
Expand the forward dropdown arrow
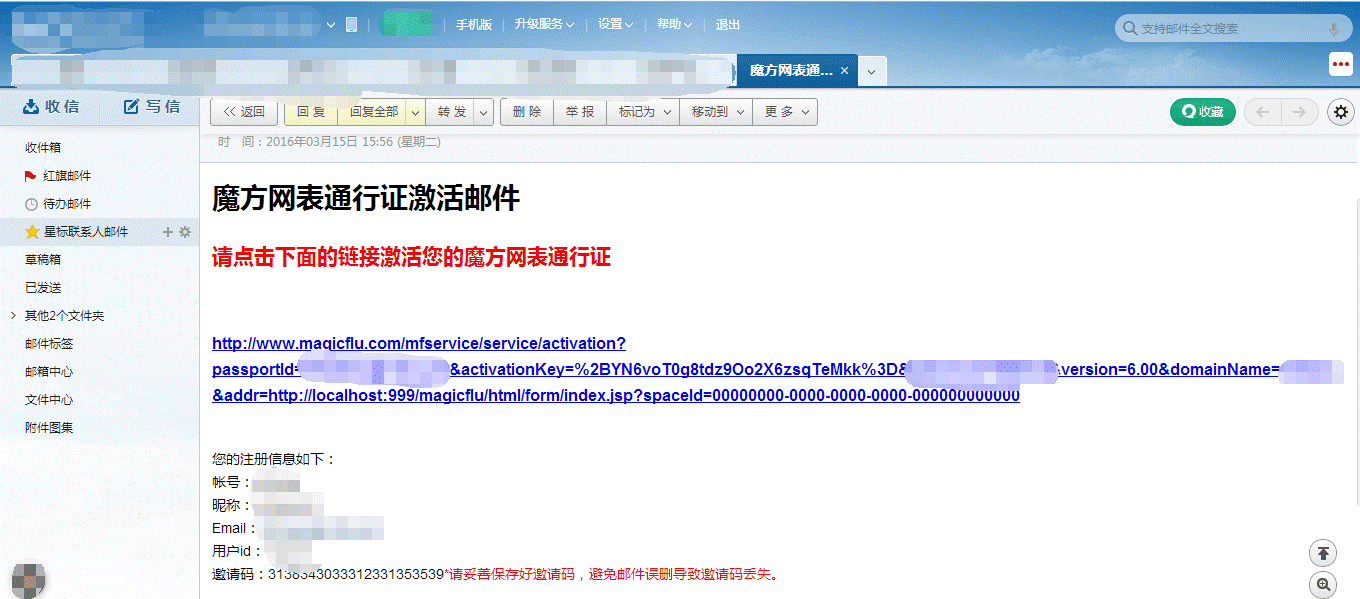(483, 112)
